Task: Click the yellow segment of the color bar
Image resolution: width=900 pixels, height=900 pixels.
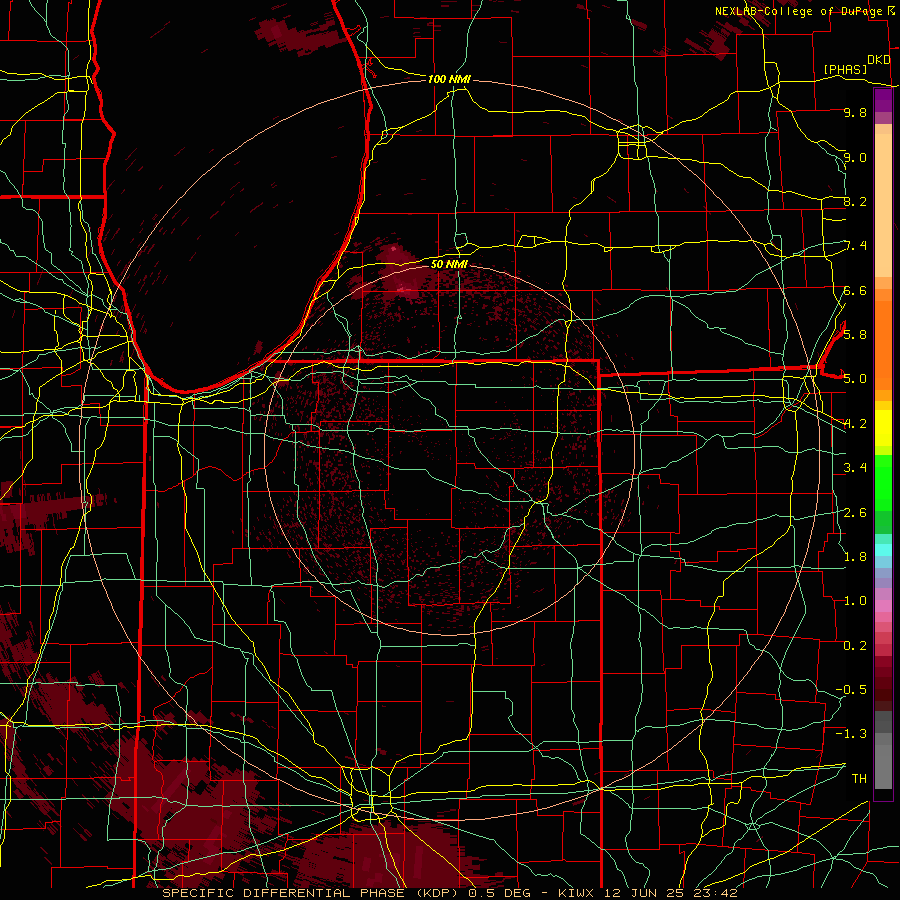Action: (883, 428)
